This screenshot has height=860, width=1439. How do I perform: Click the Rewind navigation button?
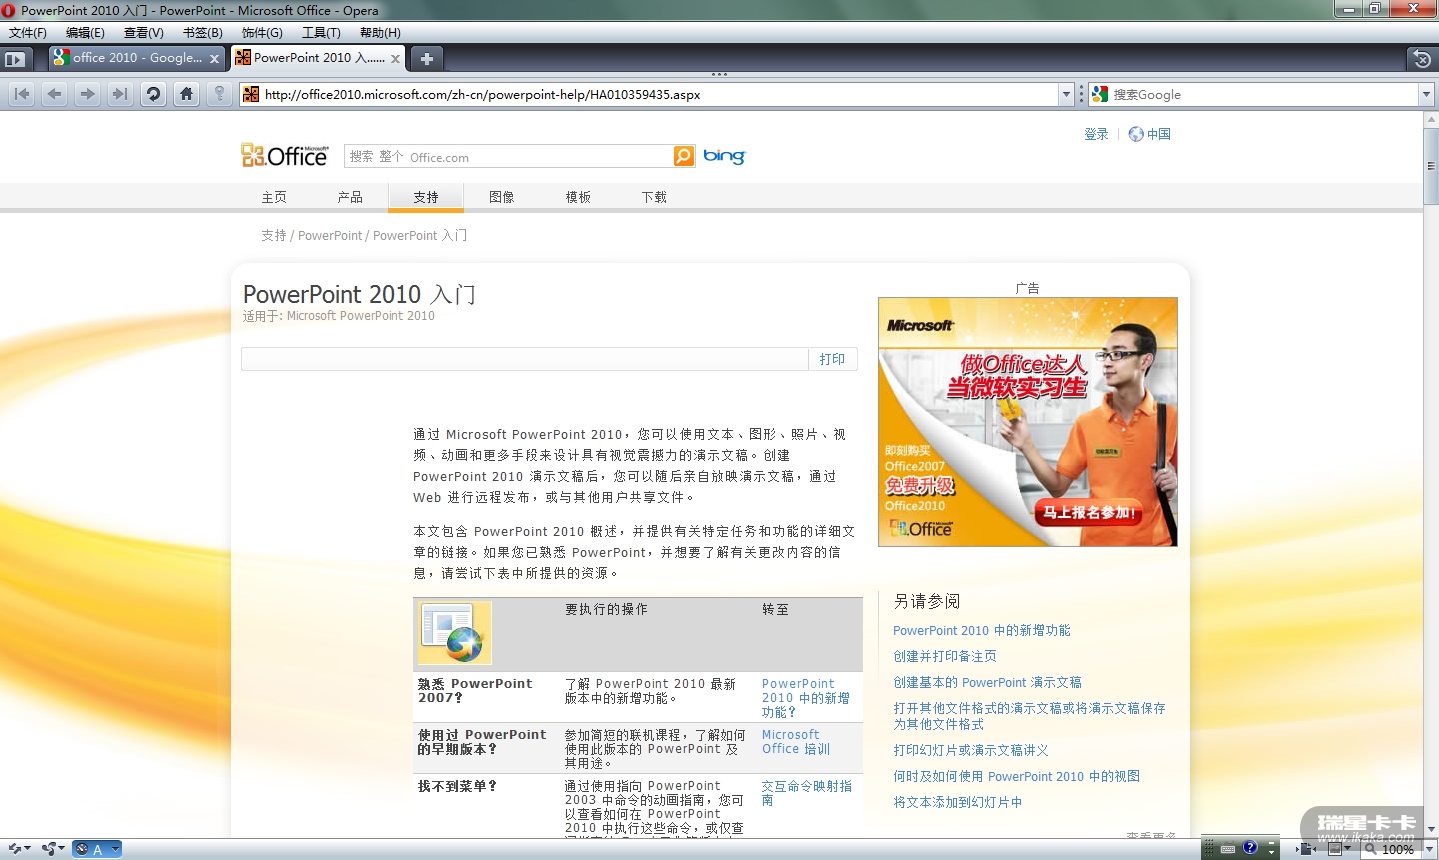pos(22,94)
